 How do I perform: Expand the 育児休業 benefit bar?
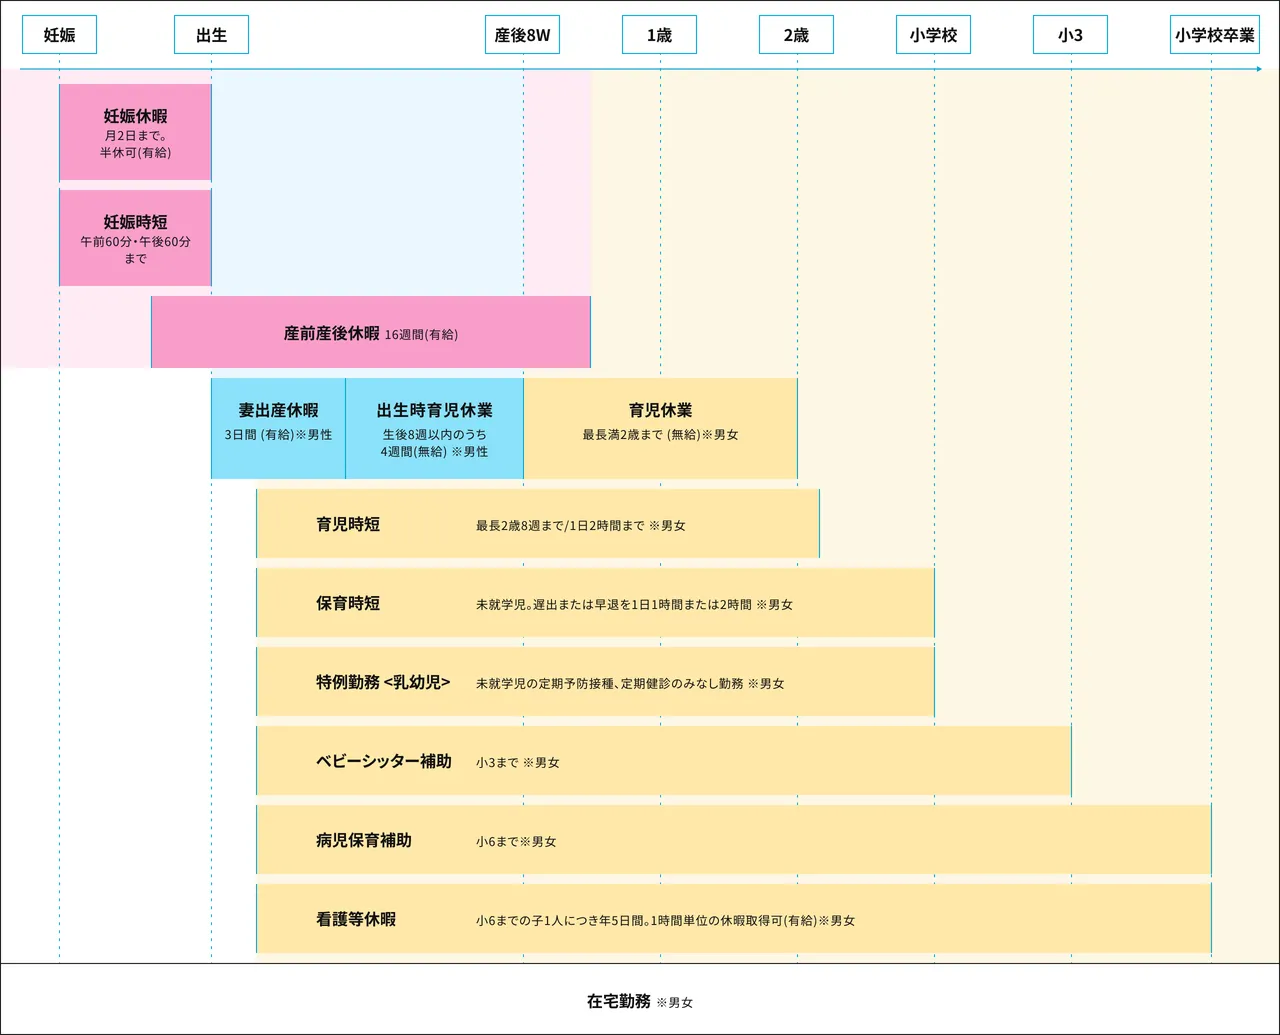click(660, 427)
